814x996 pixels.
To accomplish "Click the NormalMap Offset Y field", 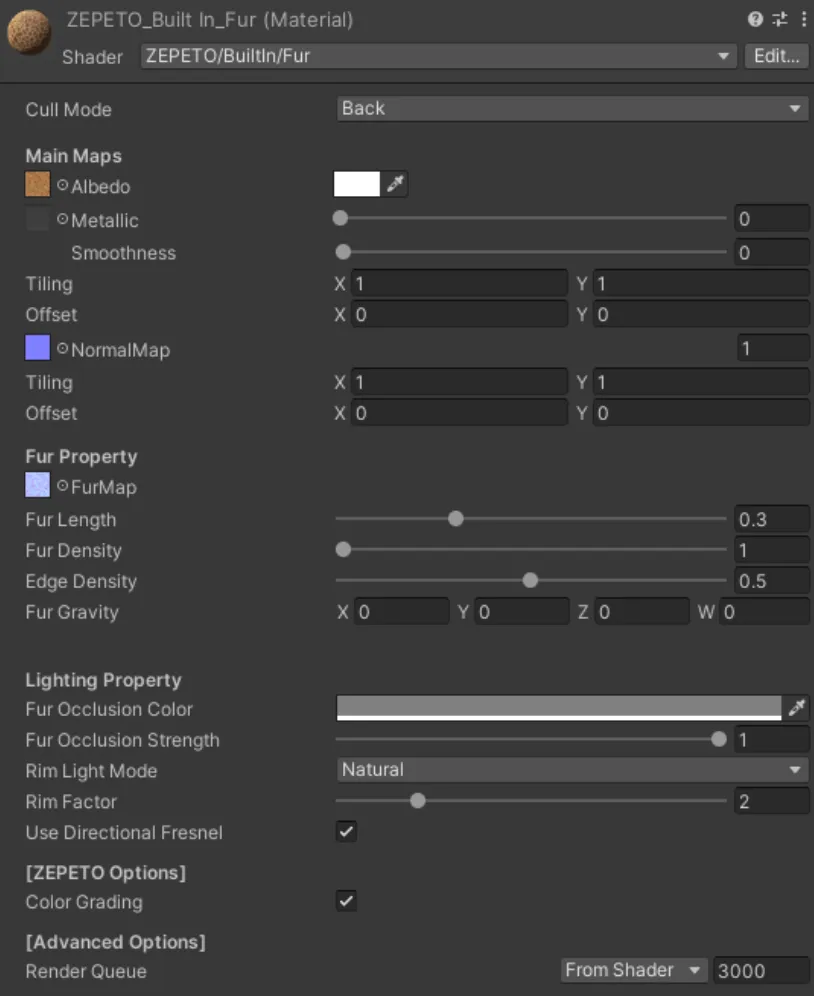I will pyautogui.click(x=701, y=414).
